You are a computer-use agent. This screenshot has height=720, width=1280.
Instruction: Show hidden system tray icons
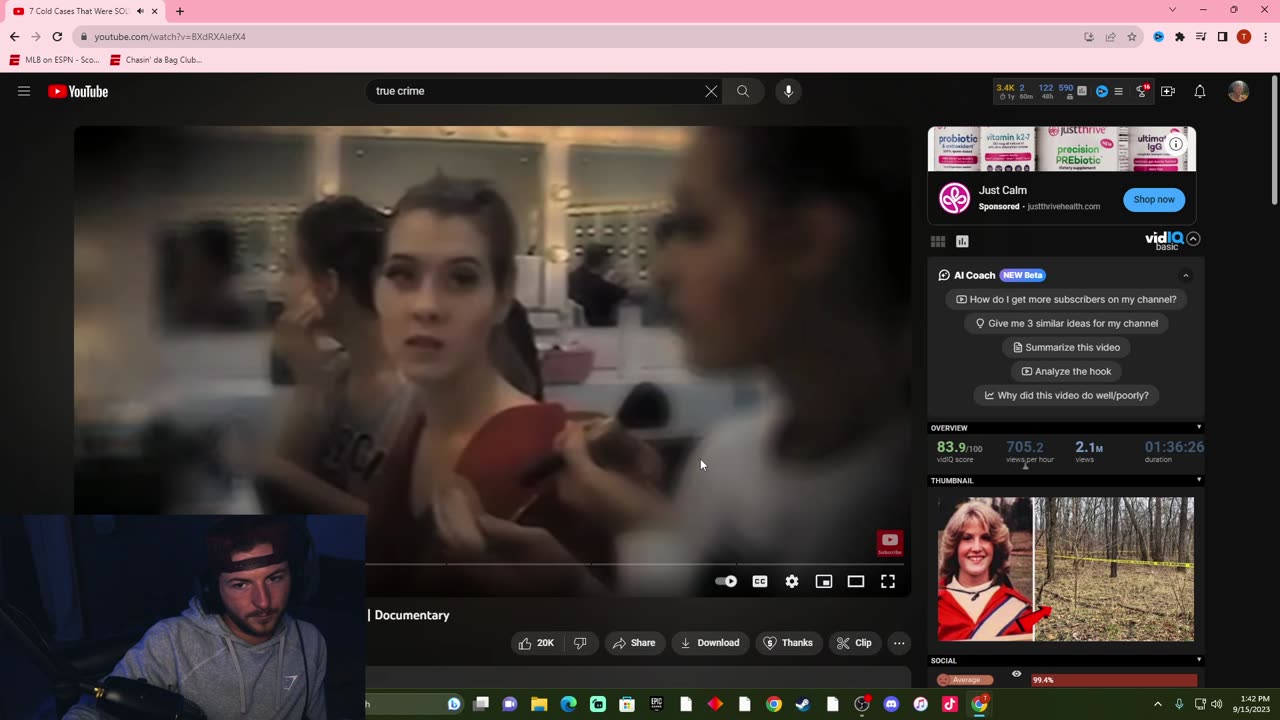point(1158,704)
